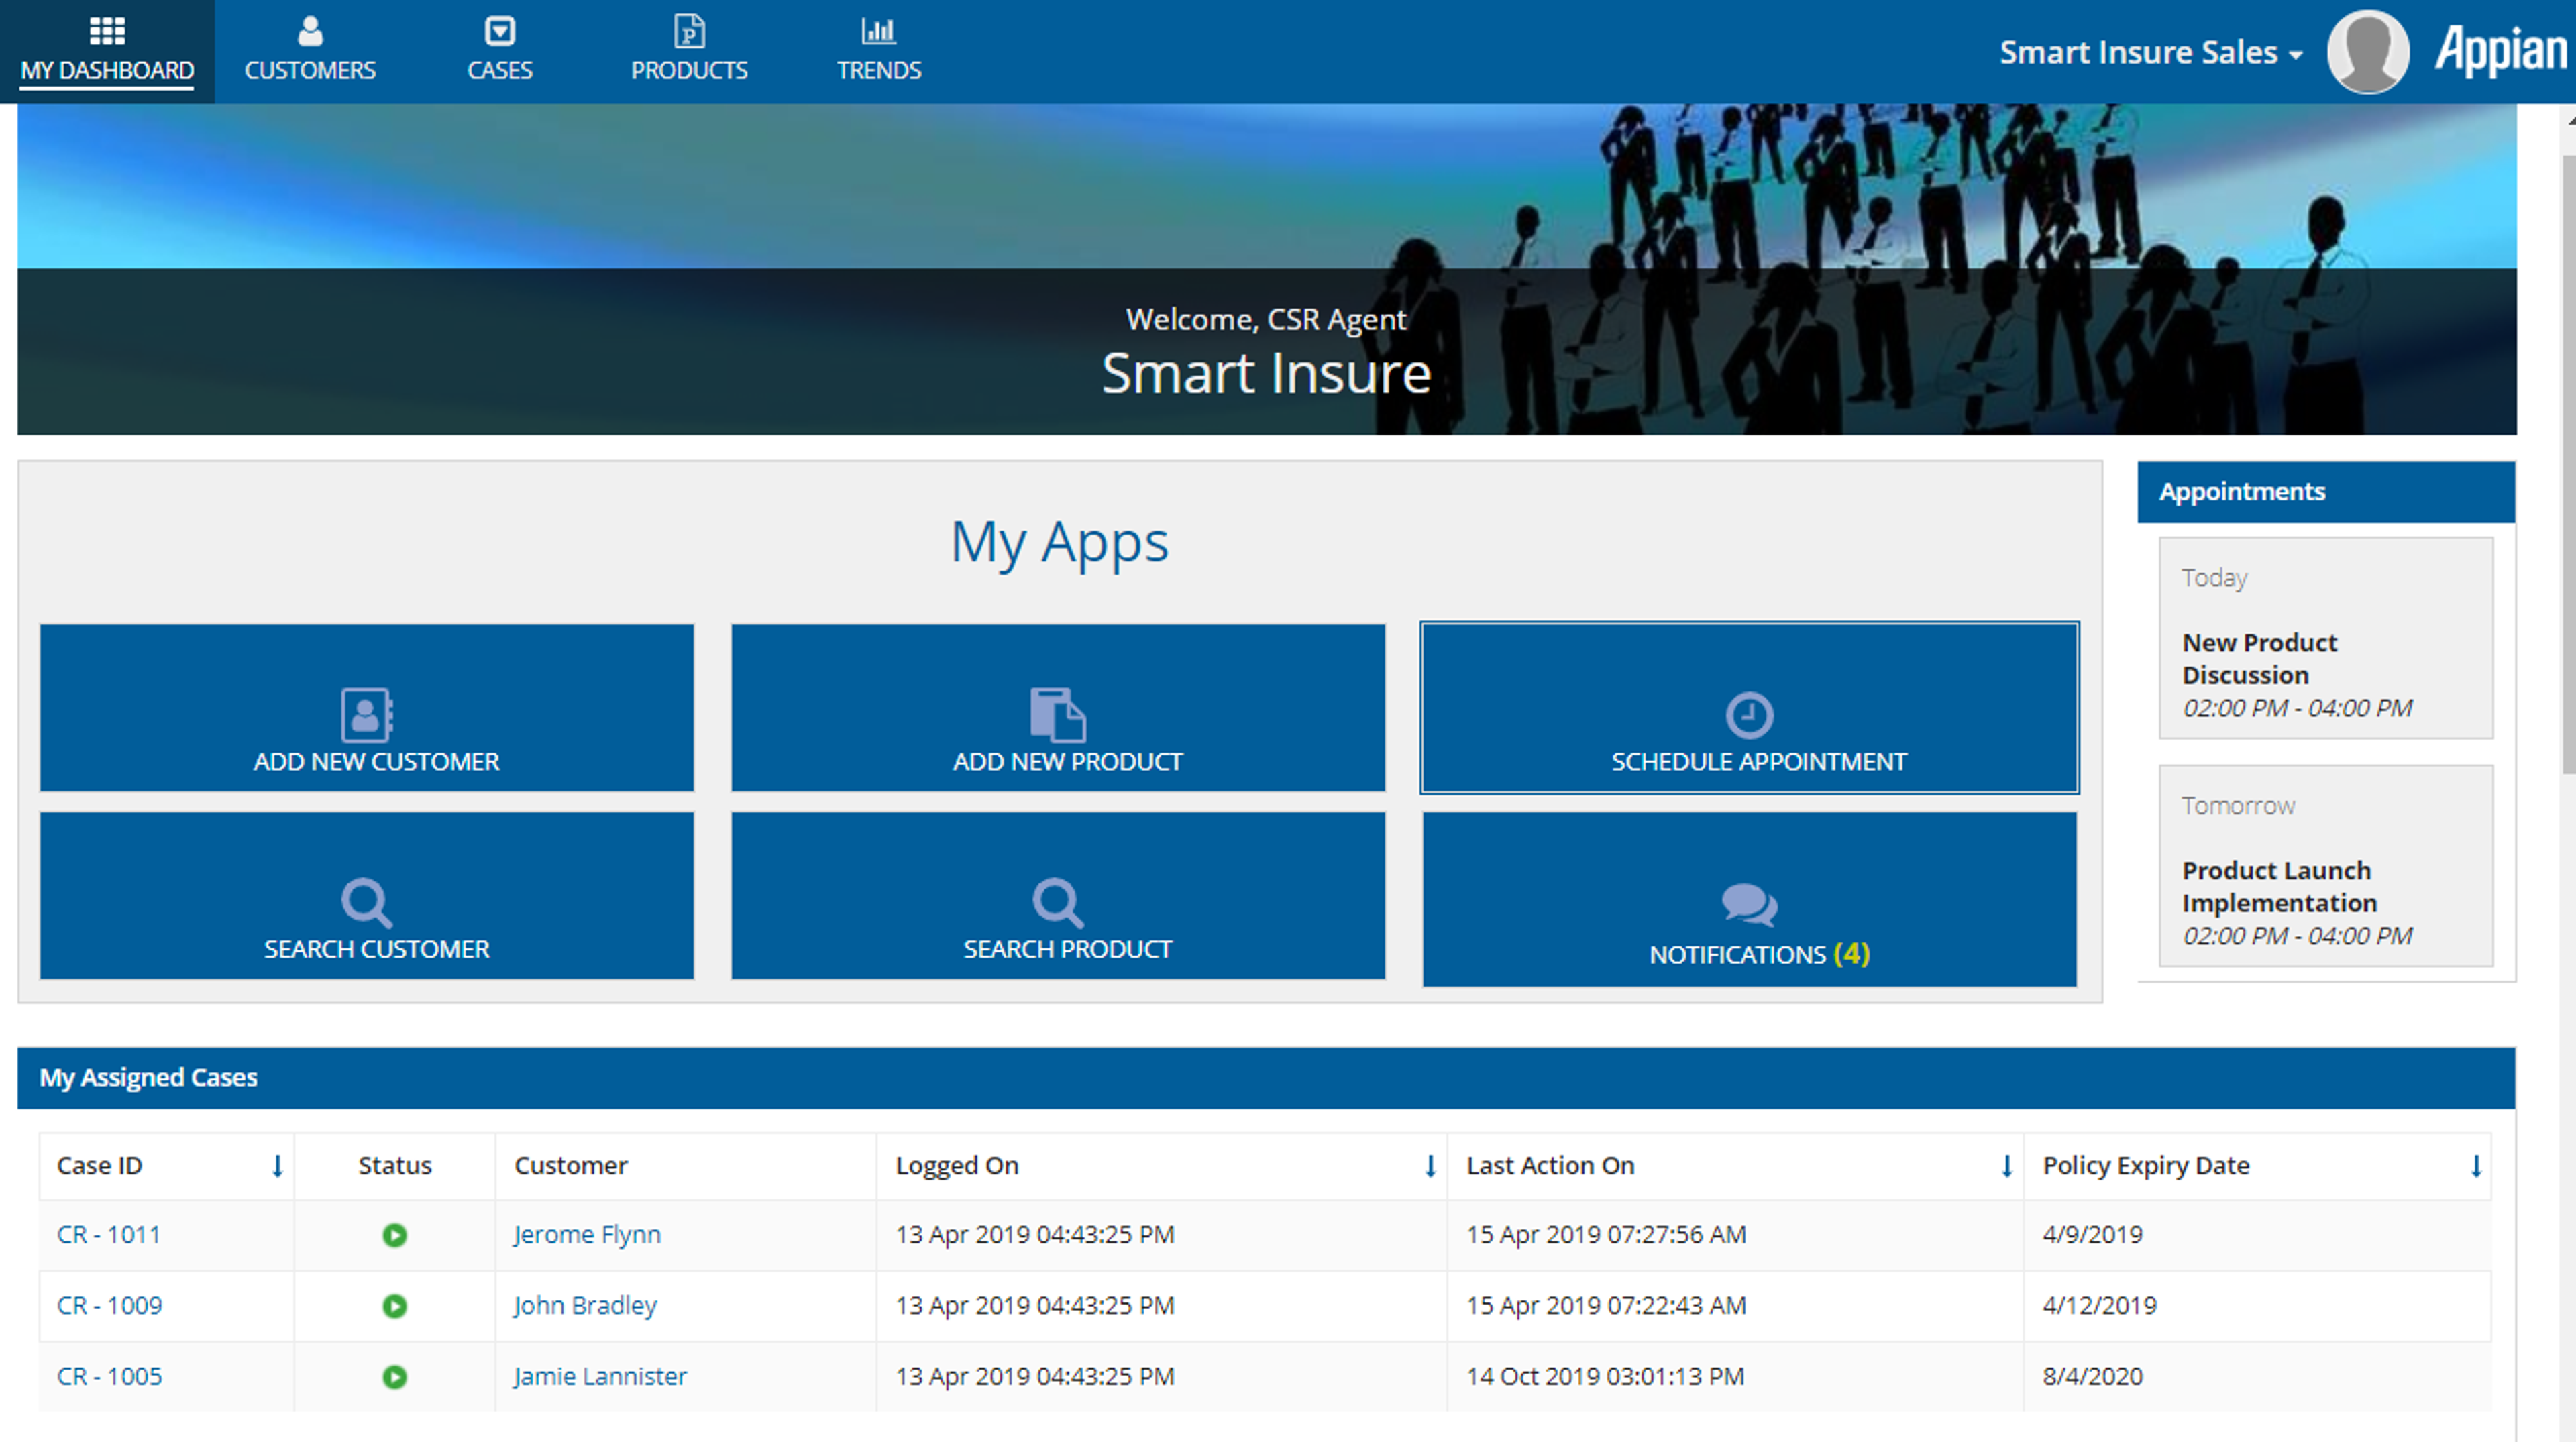The image size is (2576, 1442).
Task: Click the chat bubbles icon on Notifications
Action: click(x=1749, y=905)
